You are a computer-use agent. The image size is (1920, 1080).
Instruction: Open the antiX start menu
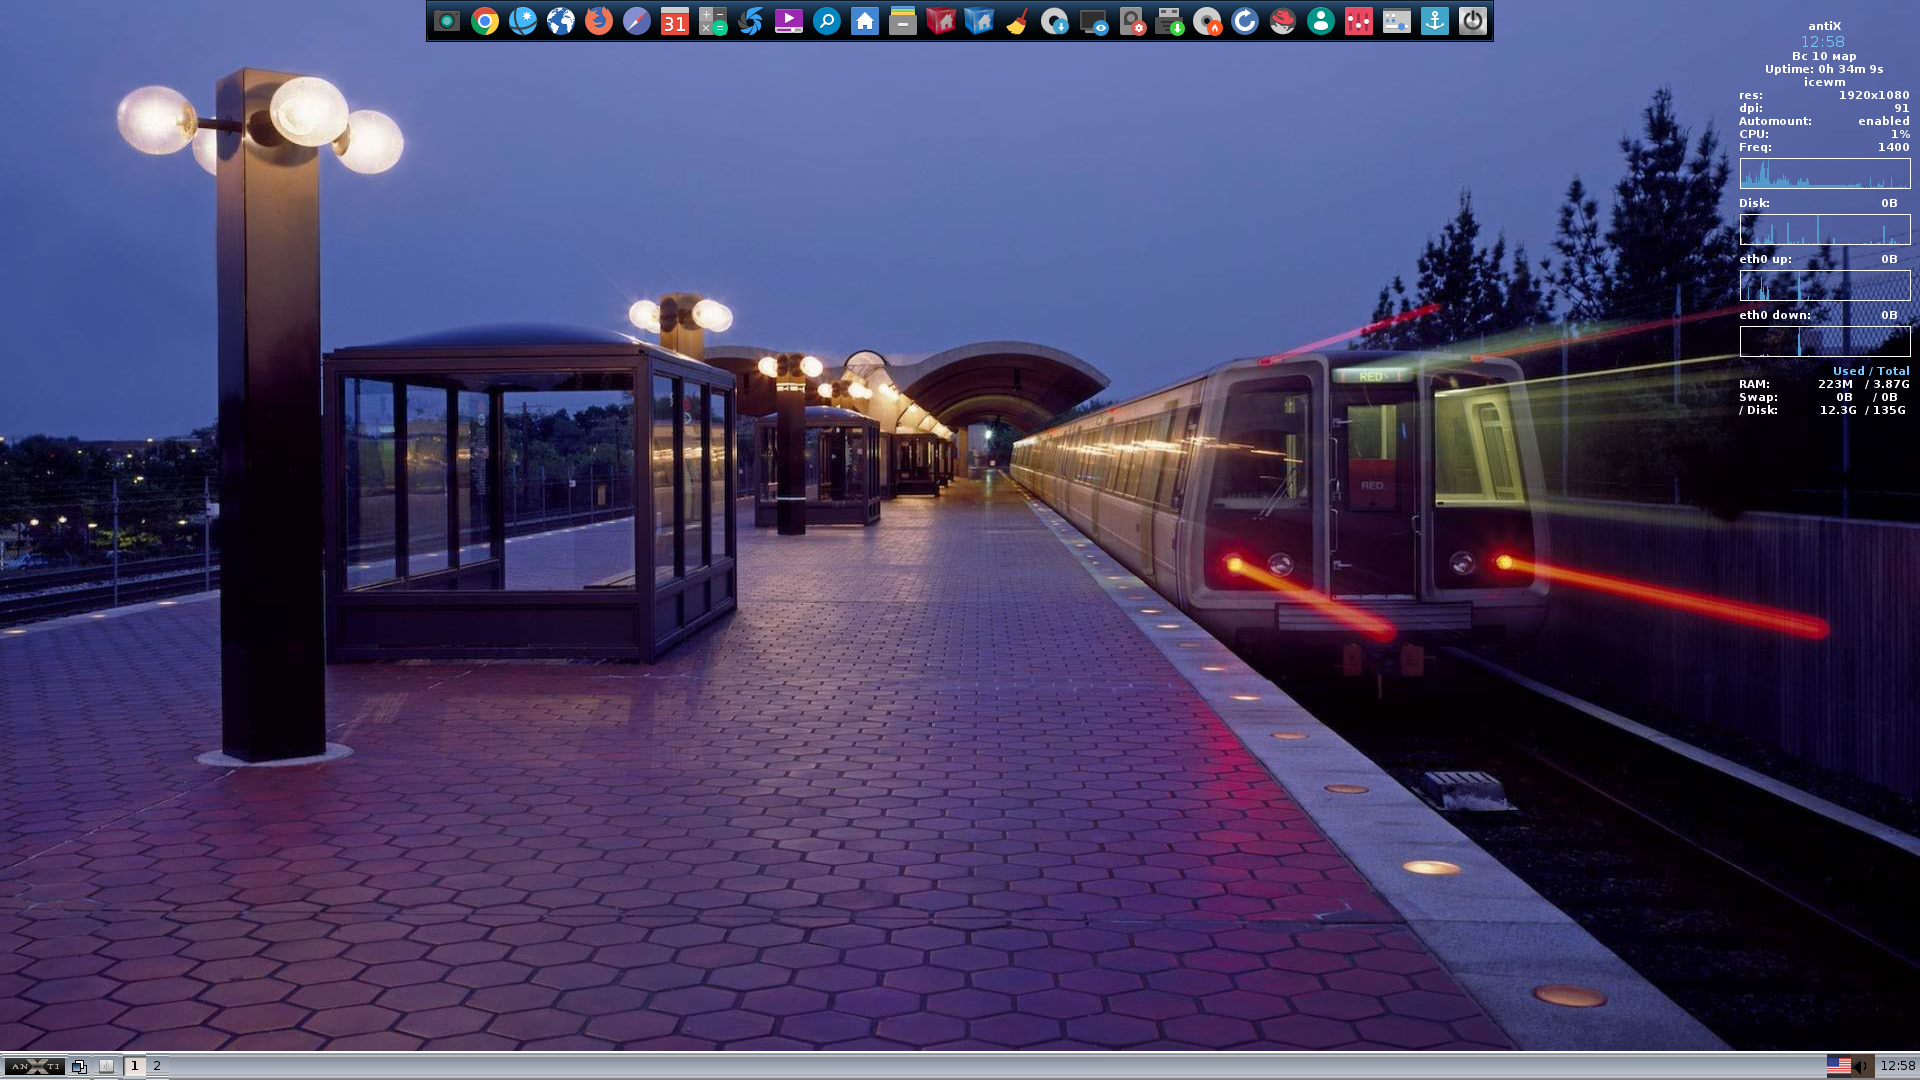35,1066
